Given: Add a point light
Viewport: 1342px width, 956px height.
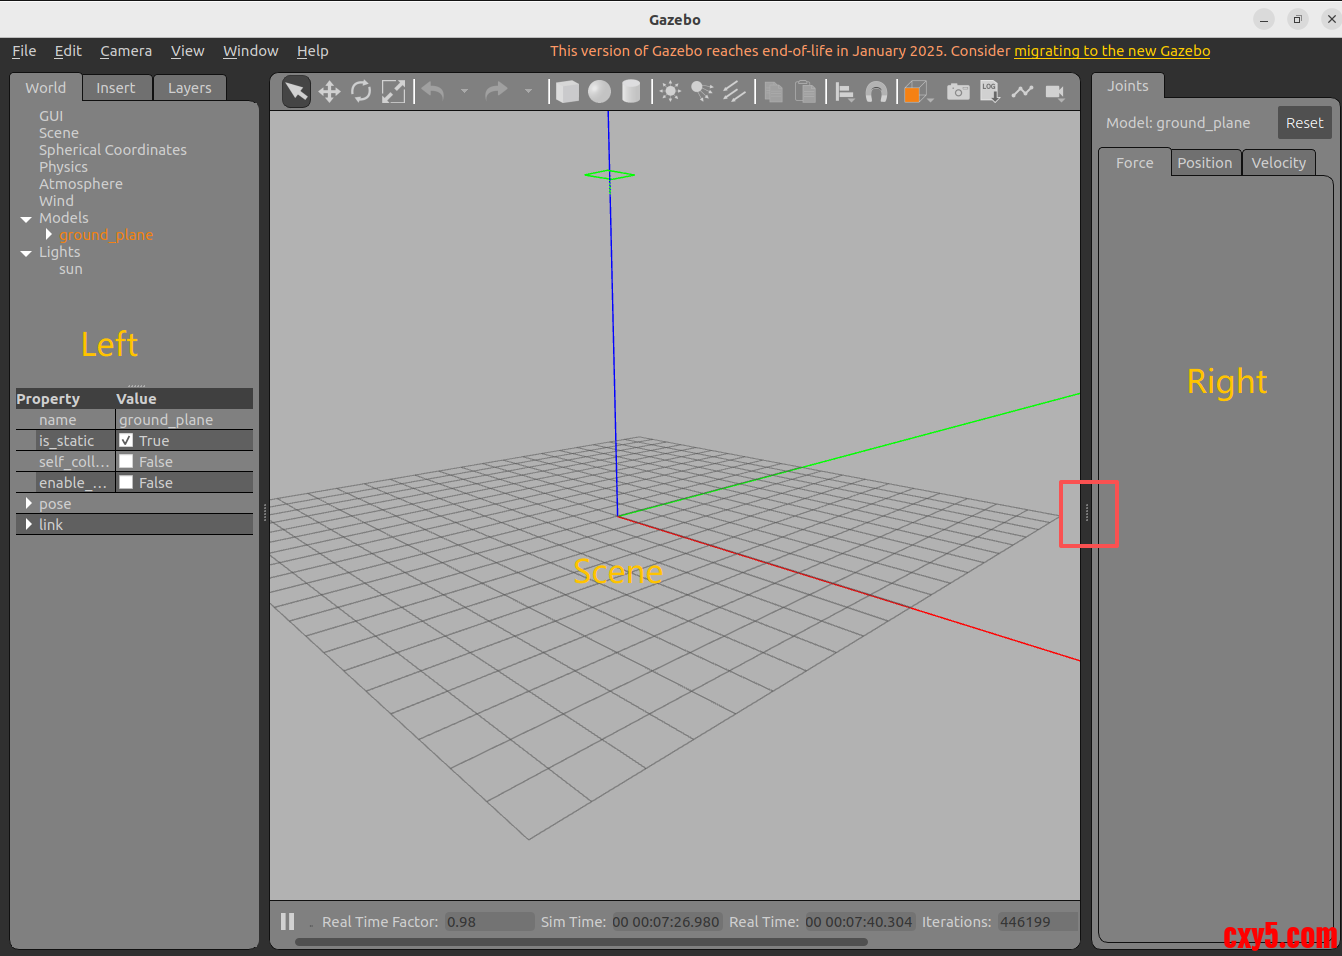Looking at the screenshot, I should tap(670, 92).
